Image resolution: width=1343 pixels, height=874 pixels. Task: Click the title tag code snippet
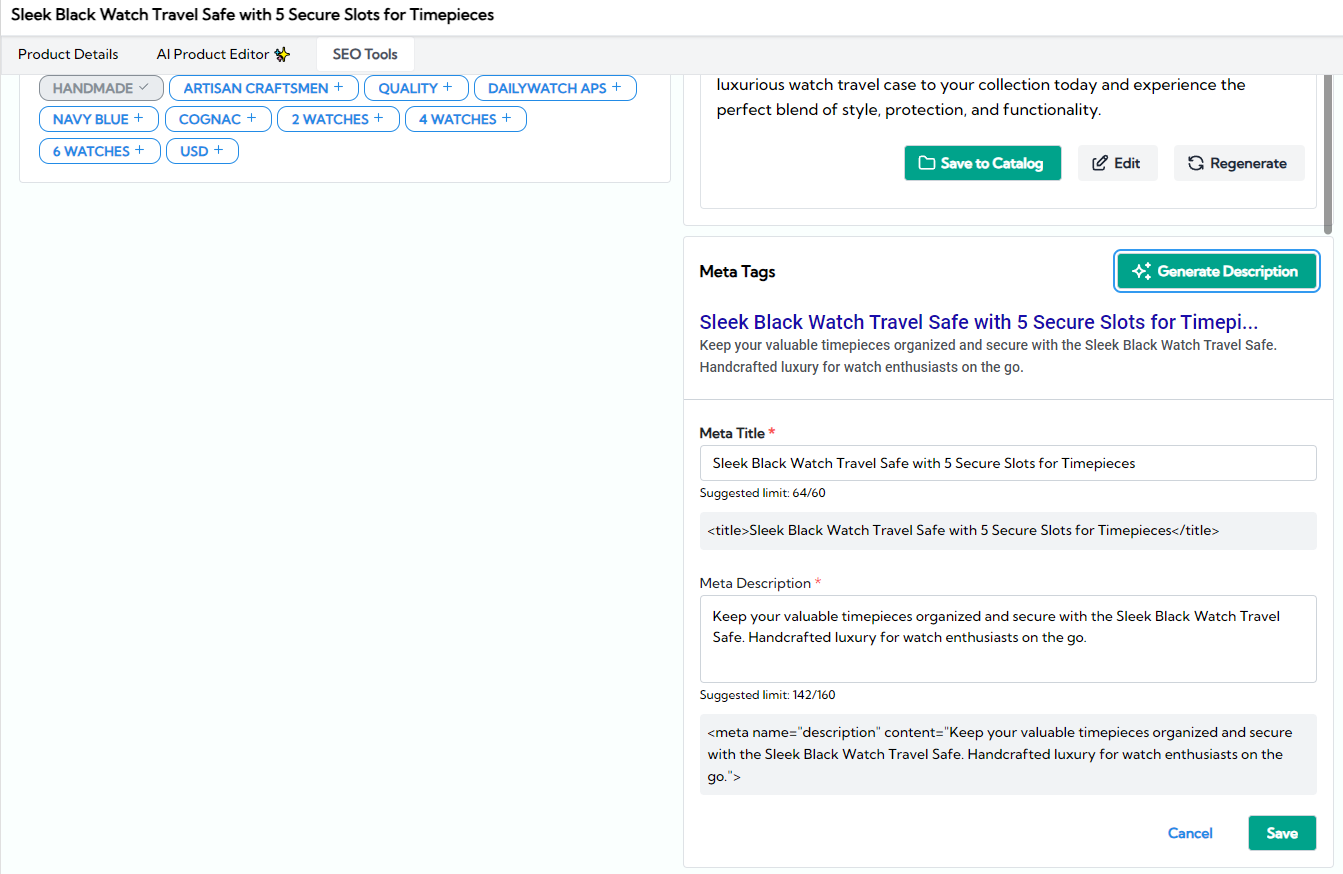1008,531
